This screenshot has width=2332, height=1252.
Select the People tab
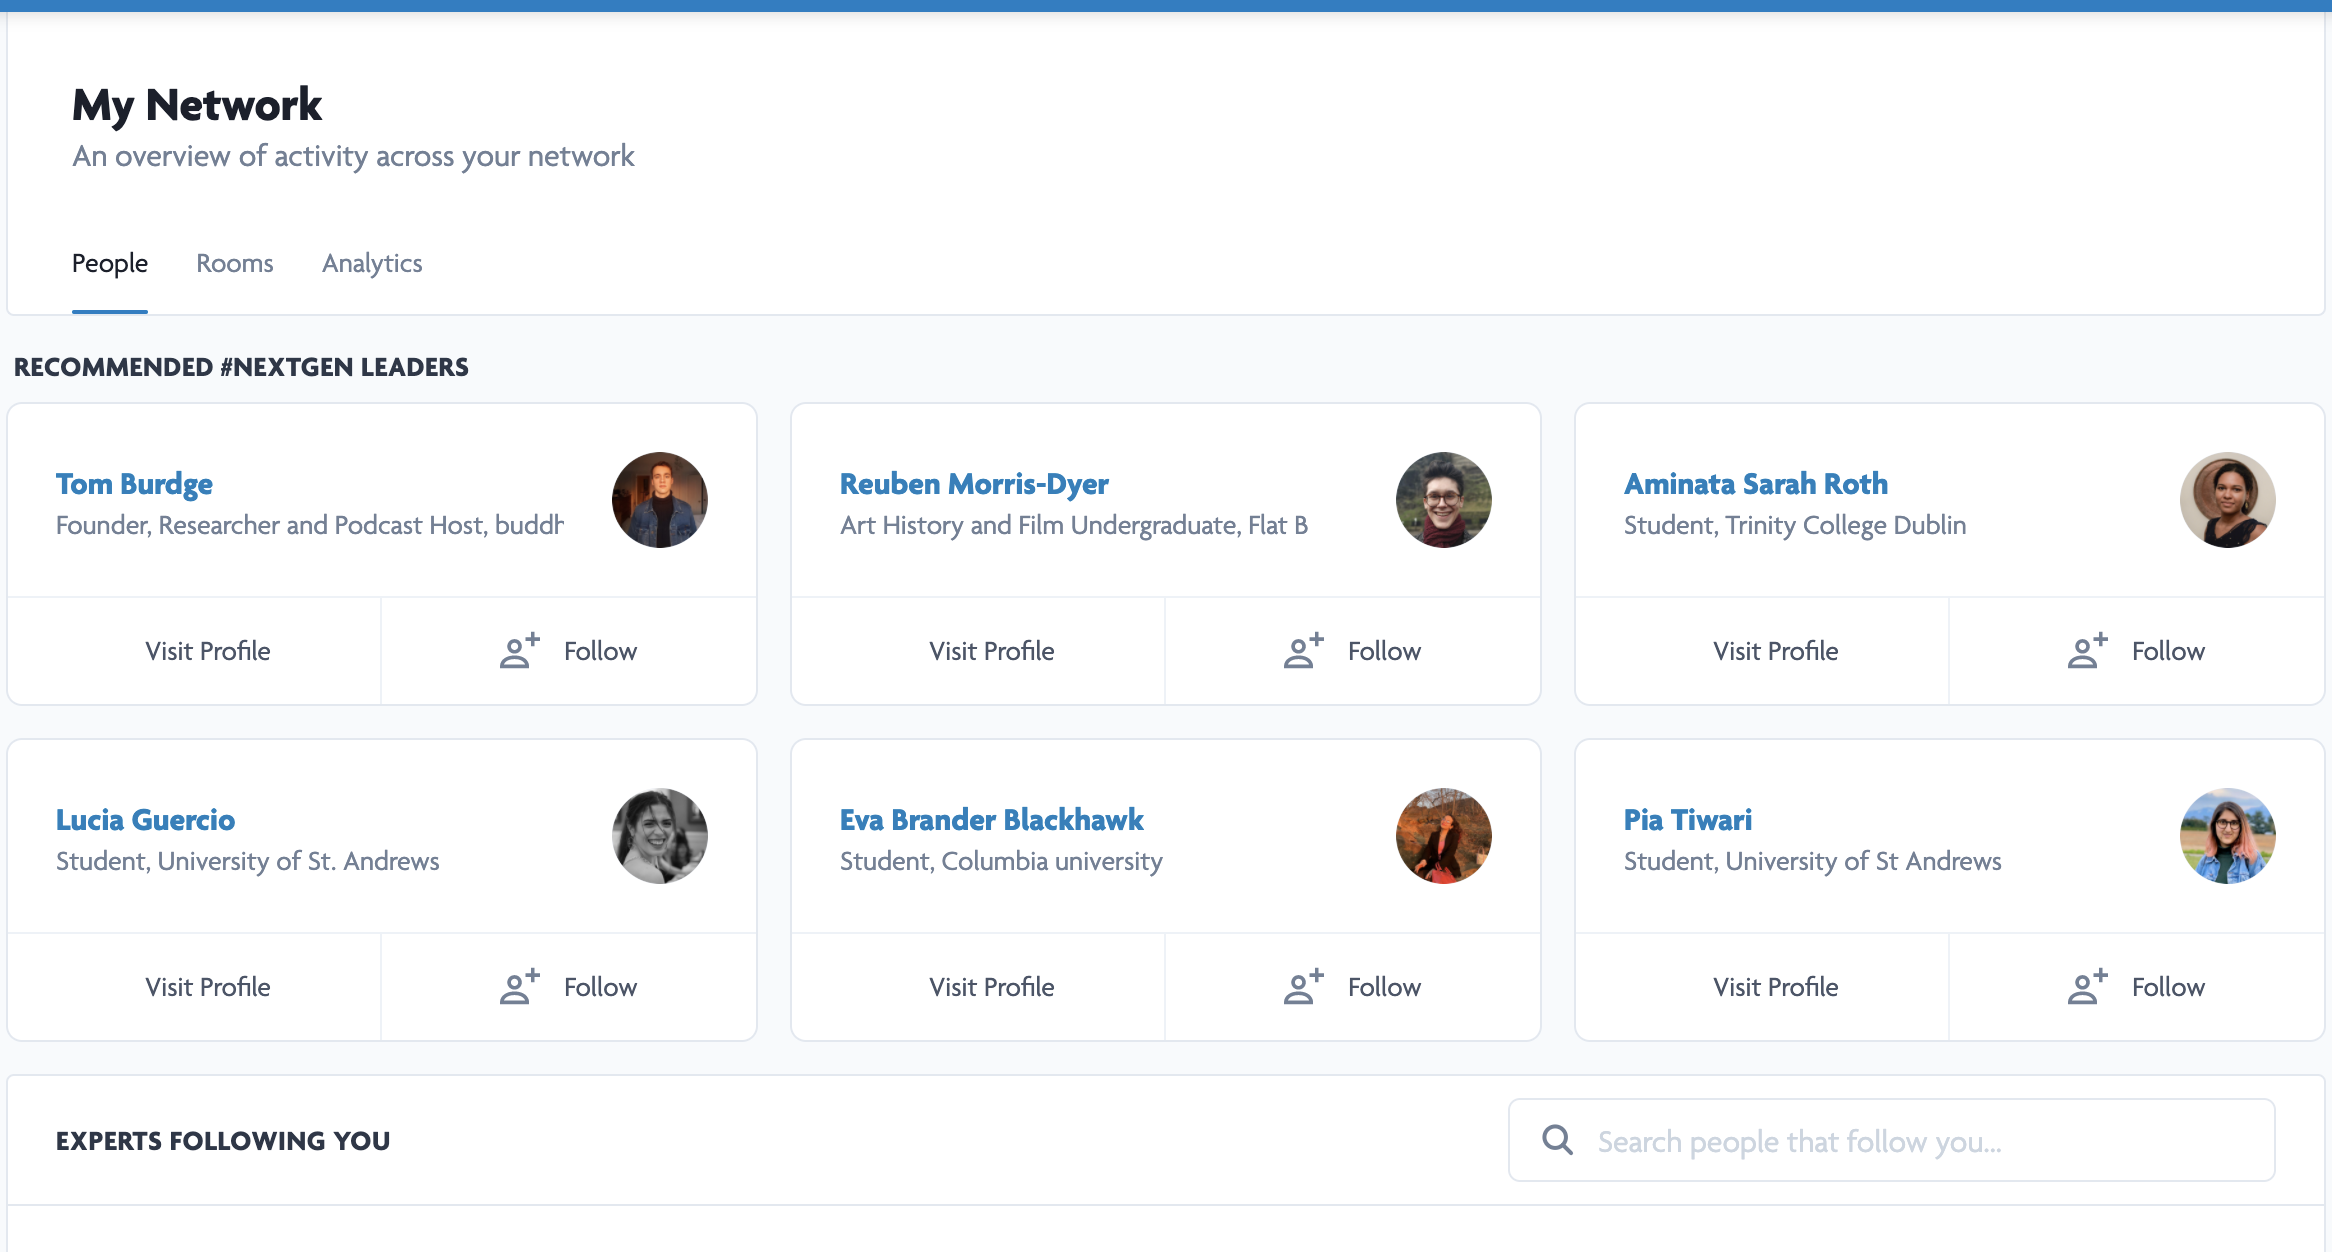pos(110,263)
